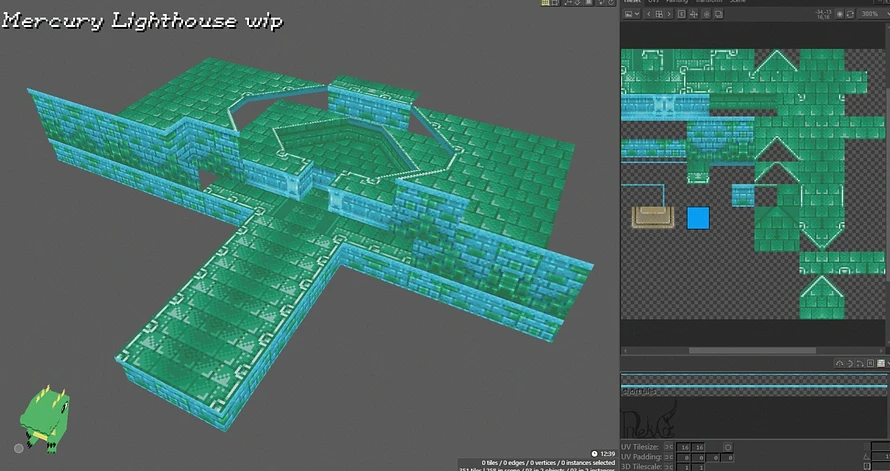Screen dimensions: 890x471
Task: Click the tileset horizontal scrollbar
Action: [753, 351]
